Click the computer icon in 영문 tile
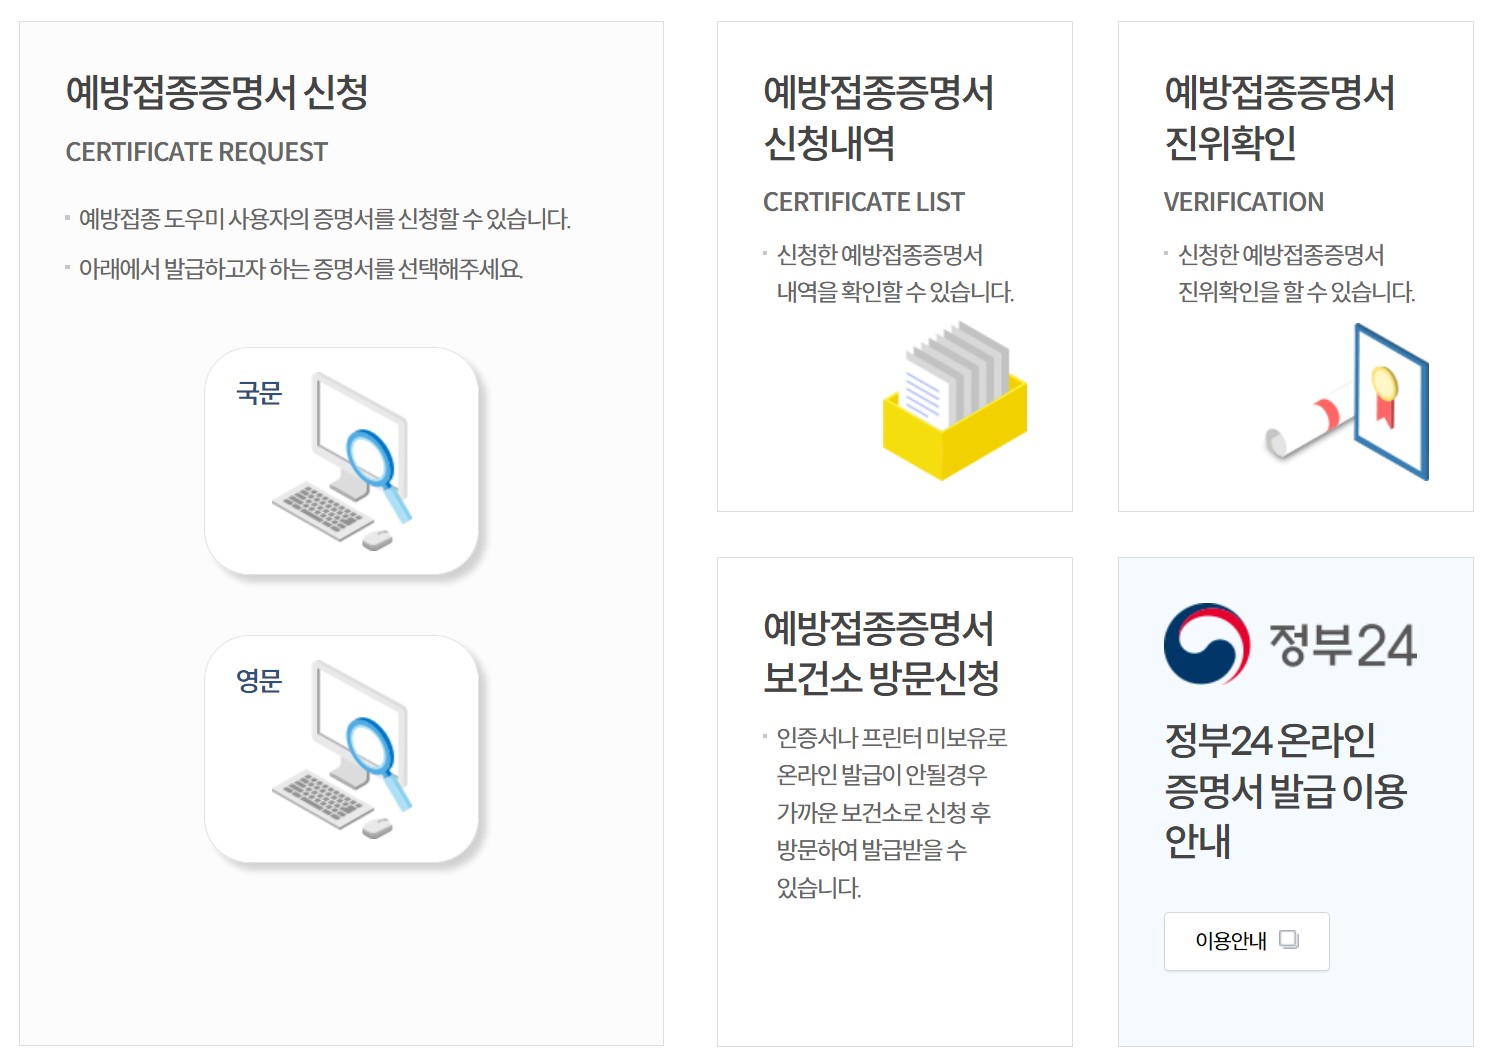The image size is (1491, 1062). click(342, 749)
